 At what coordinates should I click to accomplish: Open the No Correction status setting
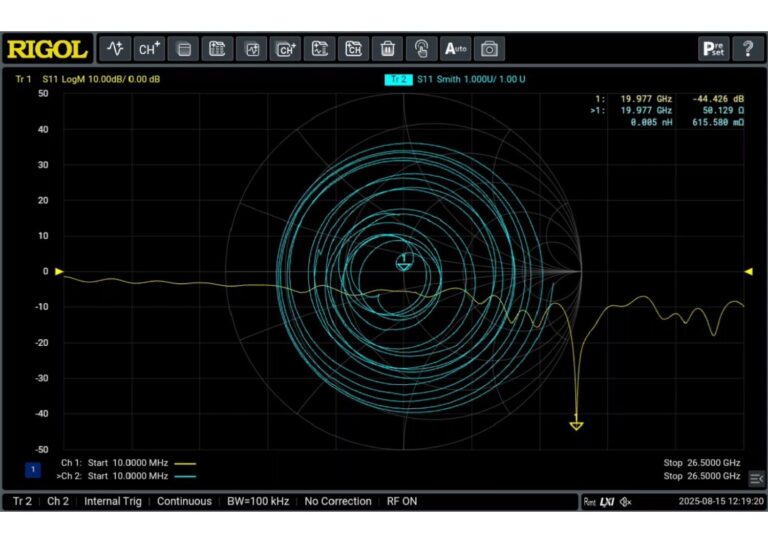point(338,501)
